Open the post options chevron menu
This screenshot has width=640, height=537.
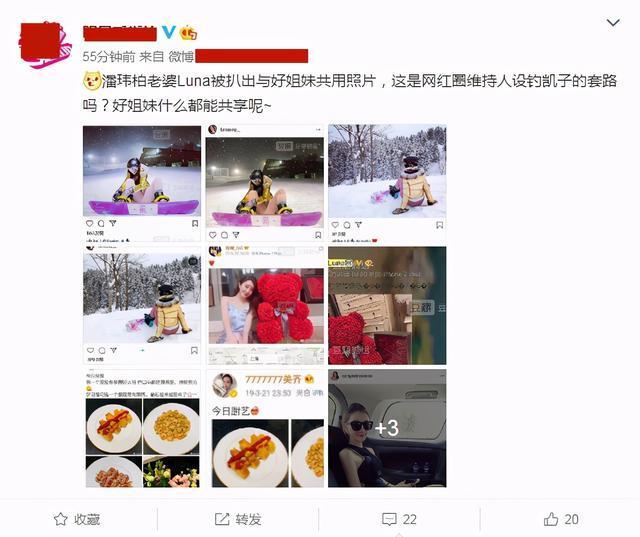[613, 22]
